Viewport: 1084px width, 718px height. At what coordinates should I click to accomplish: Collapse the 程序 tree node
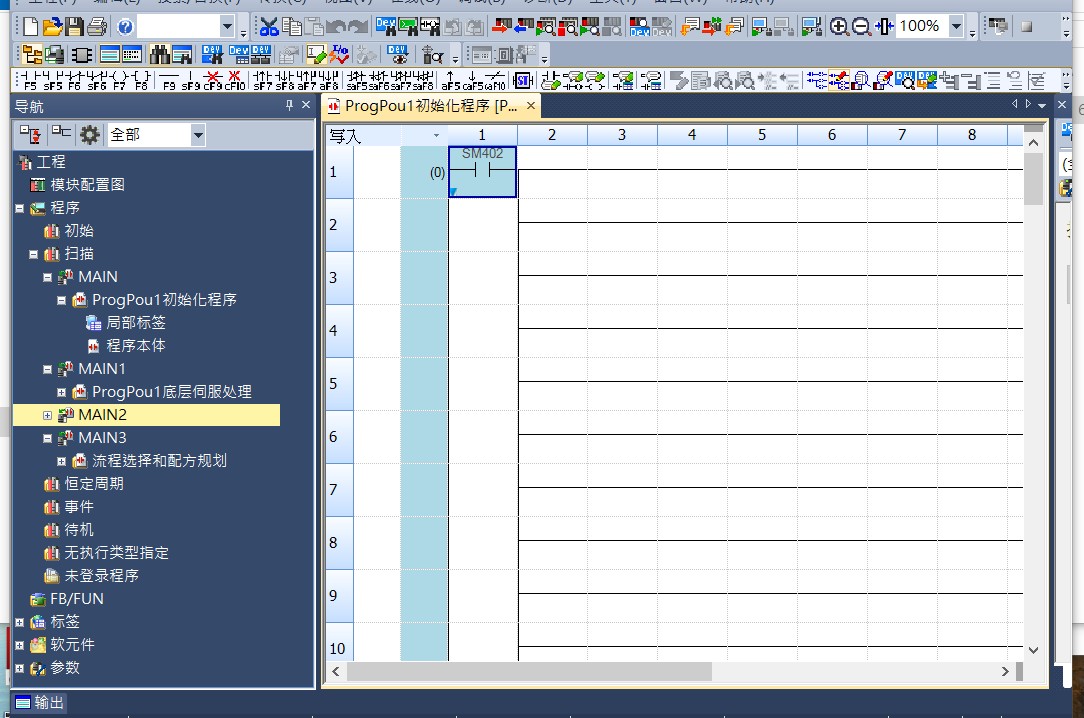(x=19, y=208)
